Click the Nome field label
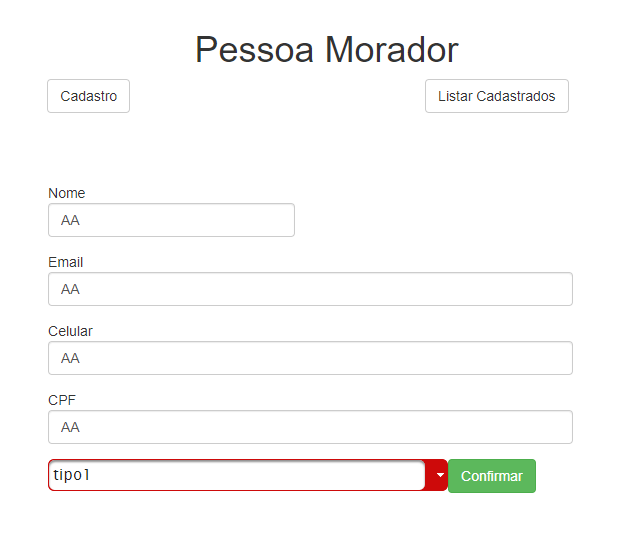This screenshot has height=555, width=630. tap(67, 193)
